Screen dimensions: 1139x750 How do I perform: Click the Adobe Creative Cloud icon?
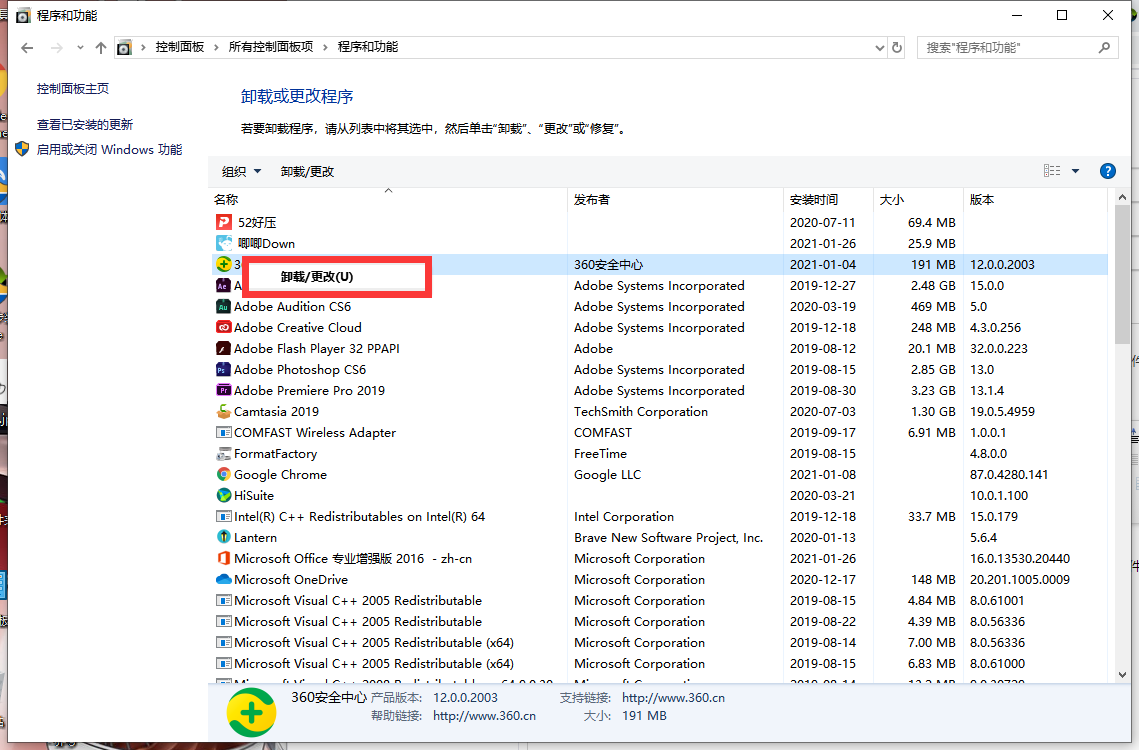tap(224, 328)
